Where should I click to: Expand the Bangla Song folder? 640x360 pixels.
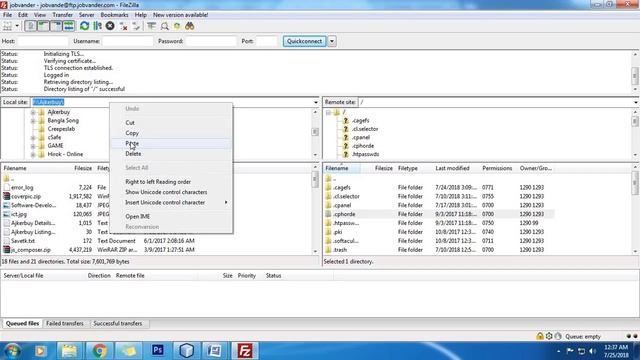(x=33, y=121)
